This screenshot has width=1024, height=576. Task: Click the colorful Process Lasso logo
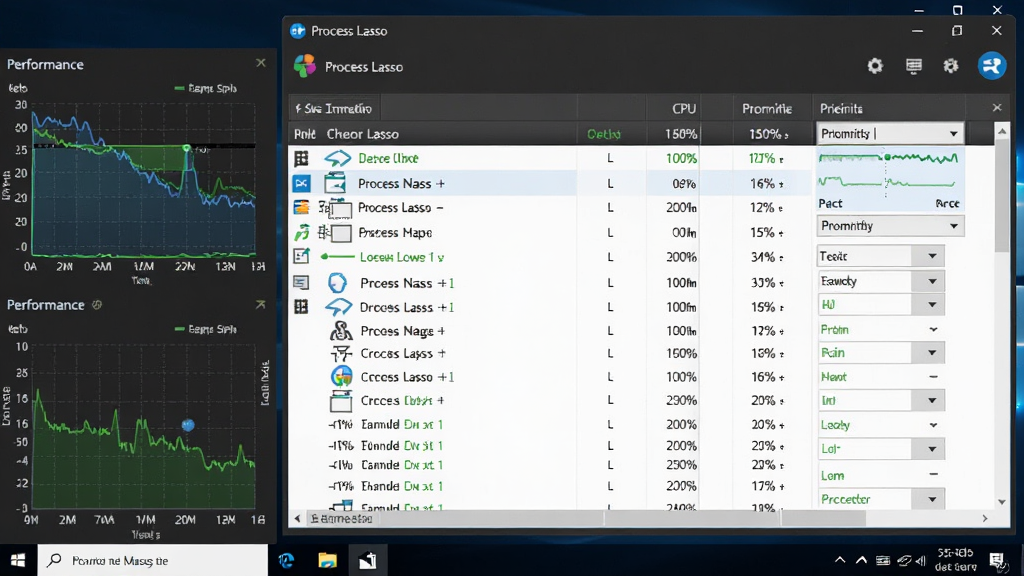[305, 66]
